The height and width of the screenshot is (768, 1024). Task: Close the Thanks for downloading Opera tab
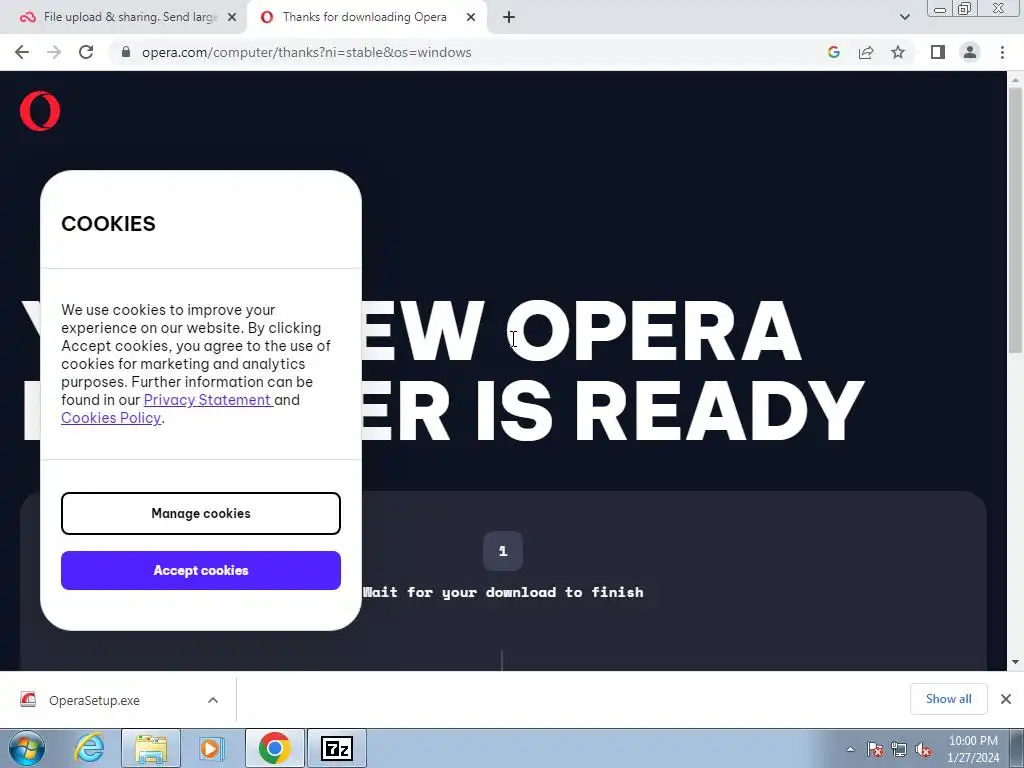click(471, 17)
